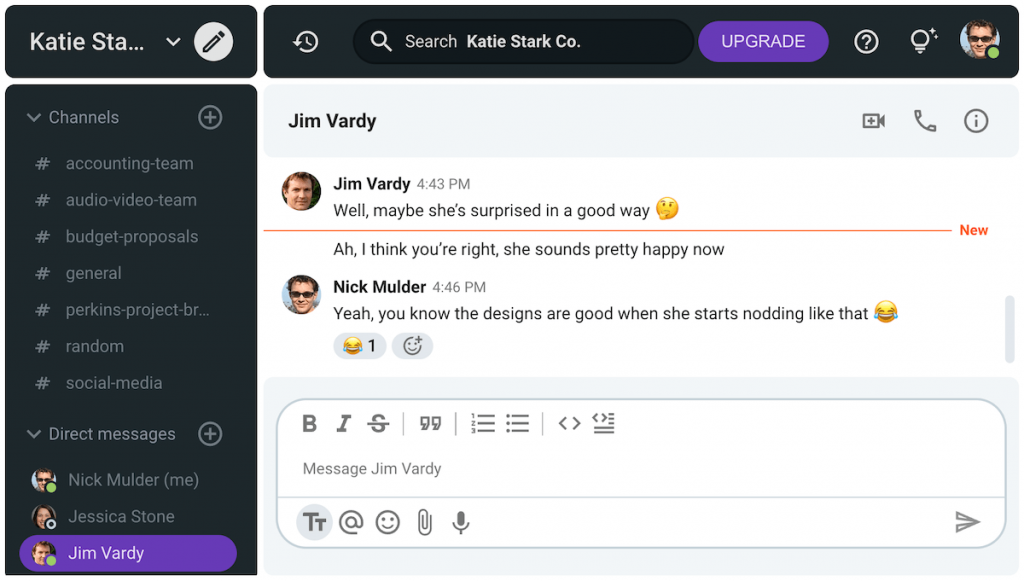Collapse the Direct messages section
Screen dimensions: 1024x581
coord(33,434)
